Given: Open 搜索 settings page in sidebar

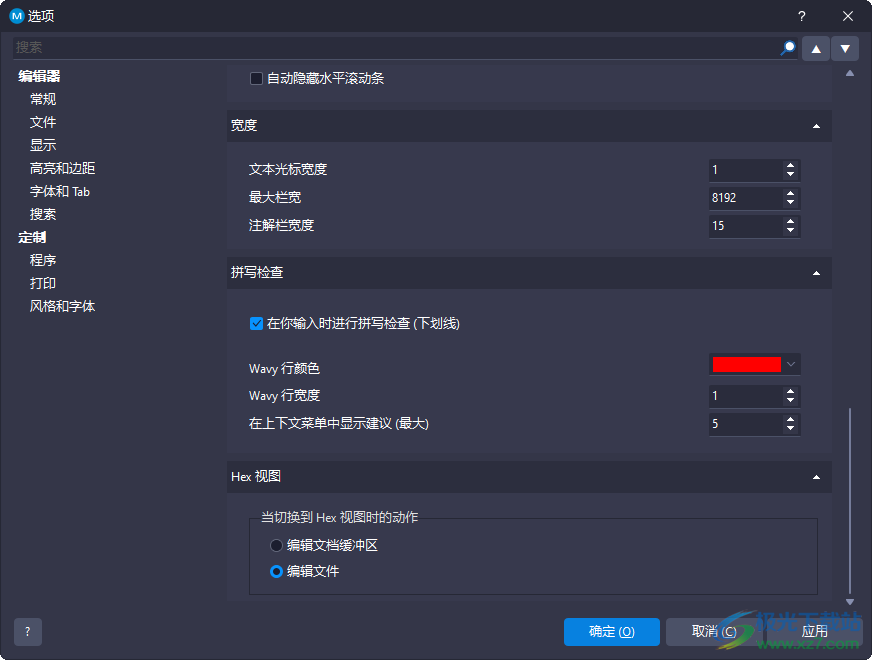Looking at the screenshot, I should [43, 214].
